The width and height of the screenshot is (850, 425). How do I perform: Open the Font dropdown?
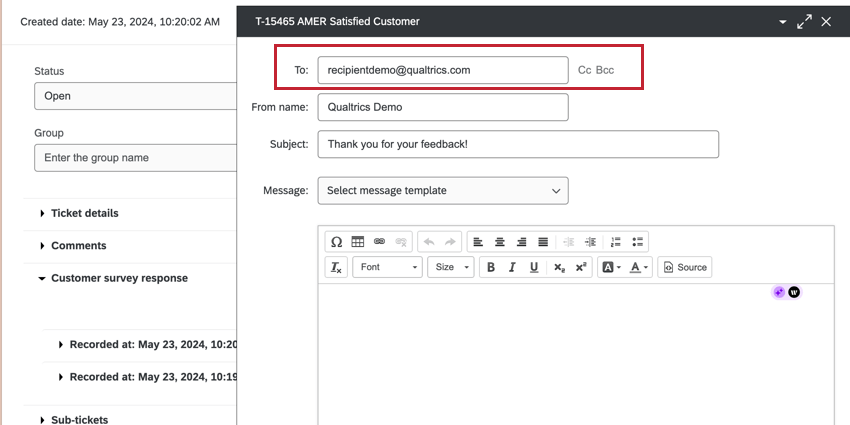tap(388, 267)
